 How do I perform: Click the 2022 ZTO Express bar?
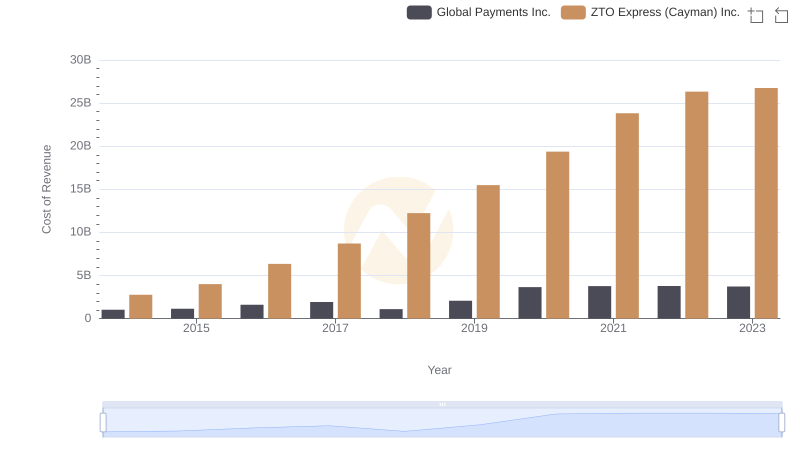(696, 205)
